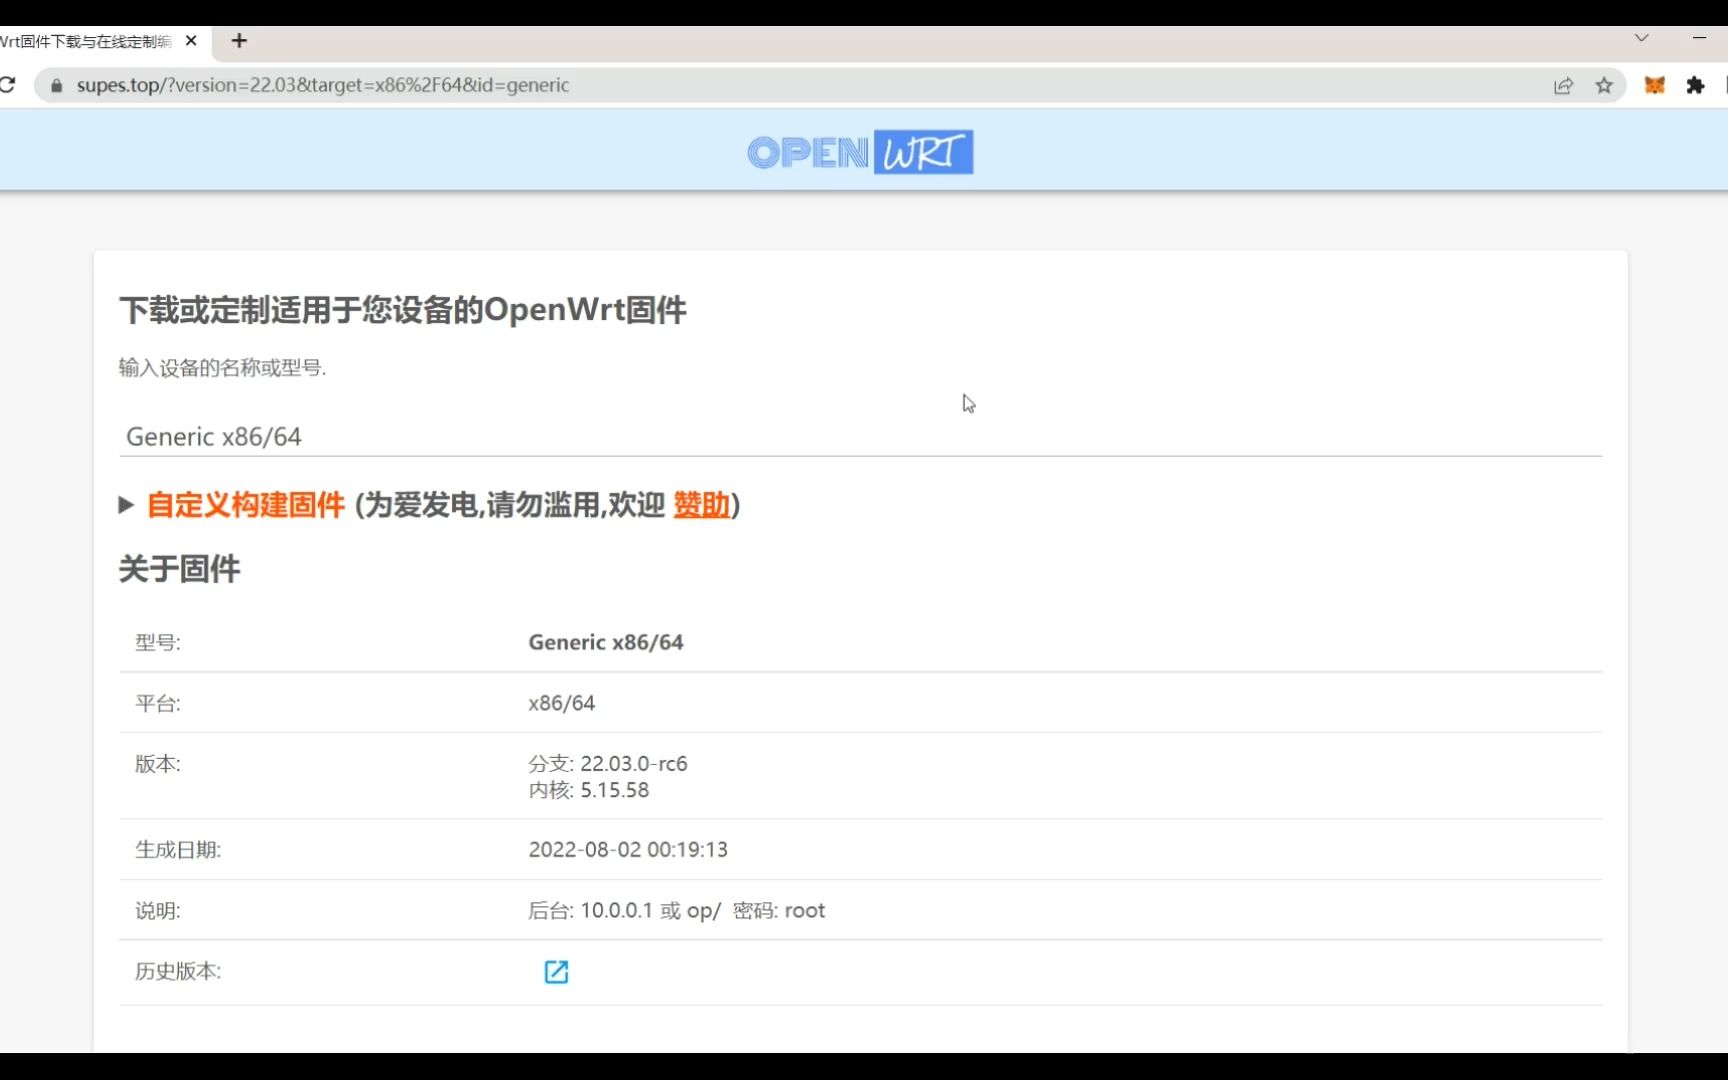This screenshot has height=1080, width=1728.
Task: Focus the device name field showing Generic x86/64
Action: 860,437
